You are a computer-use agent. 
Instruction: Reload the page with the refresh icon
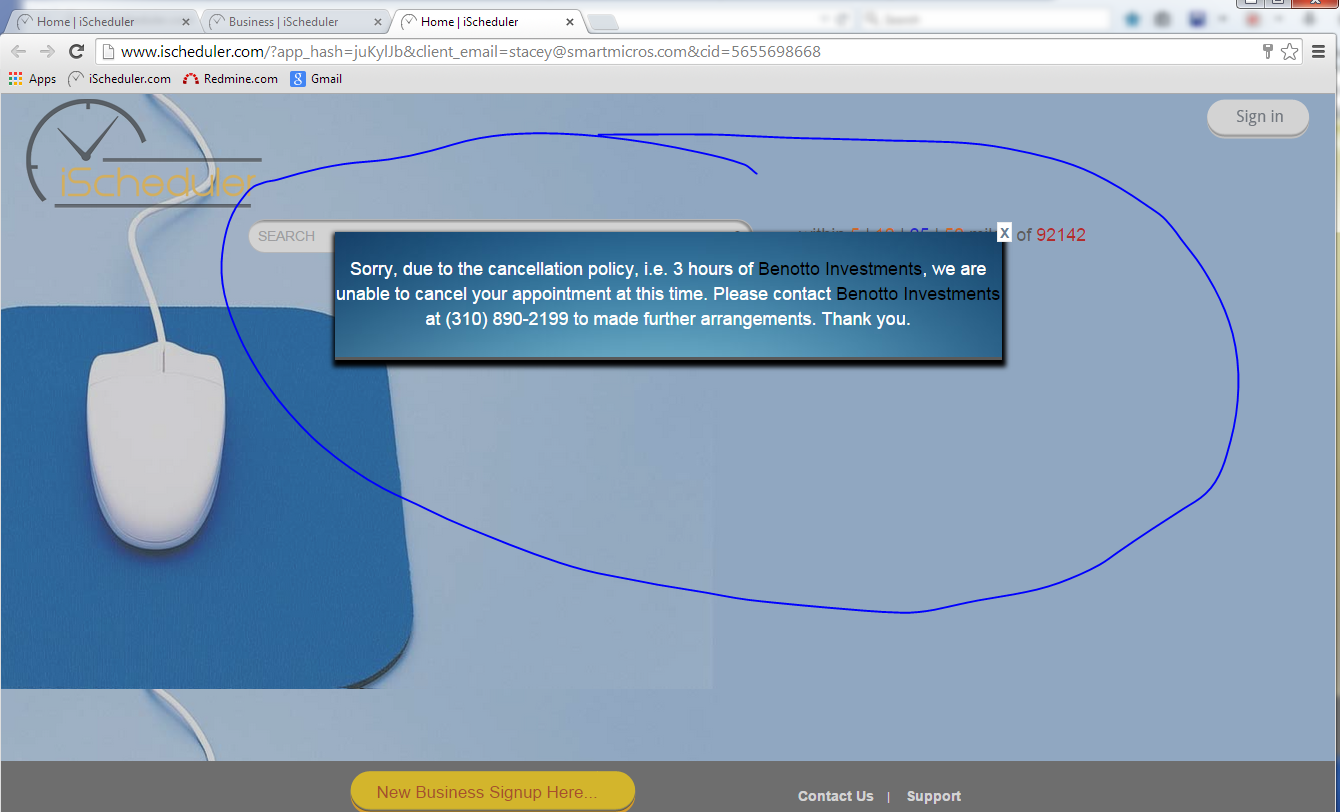click(x=76, y=52)
